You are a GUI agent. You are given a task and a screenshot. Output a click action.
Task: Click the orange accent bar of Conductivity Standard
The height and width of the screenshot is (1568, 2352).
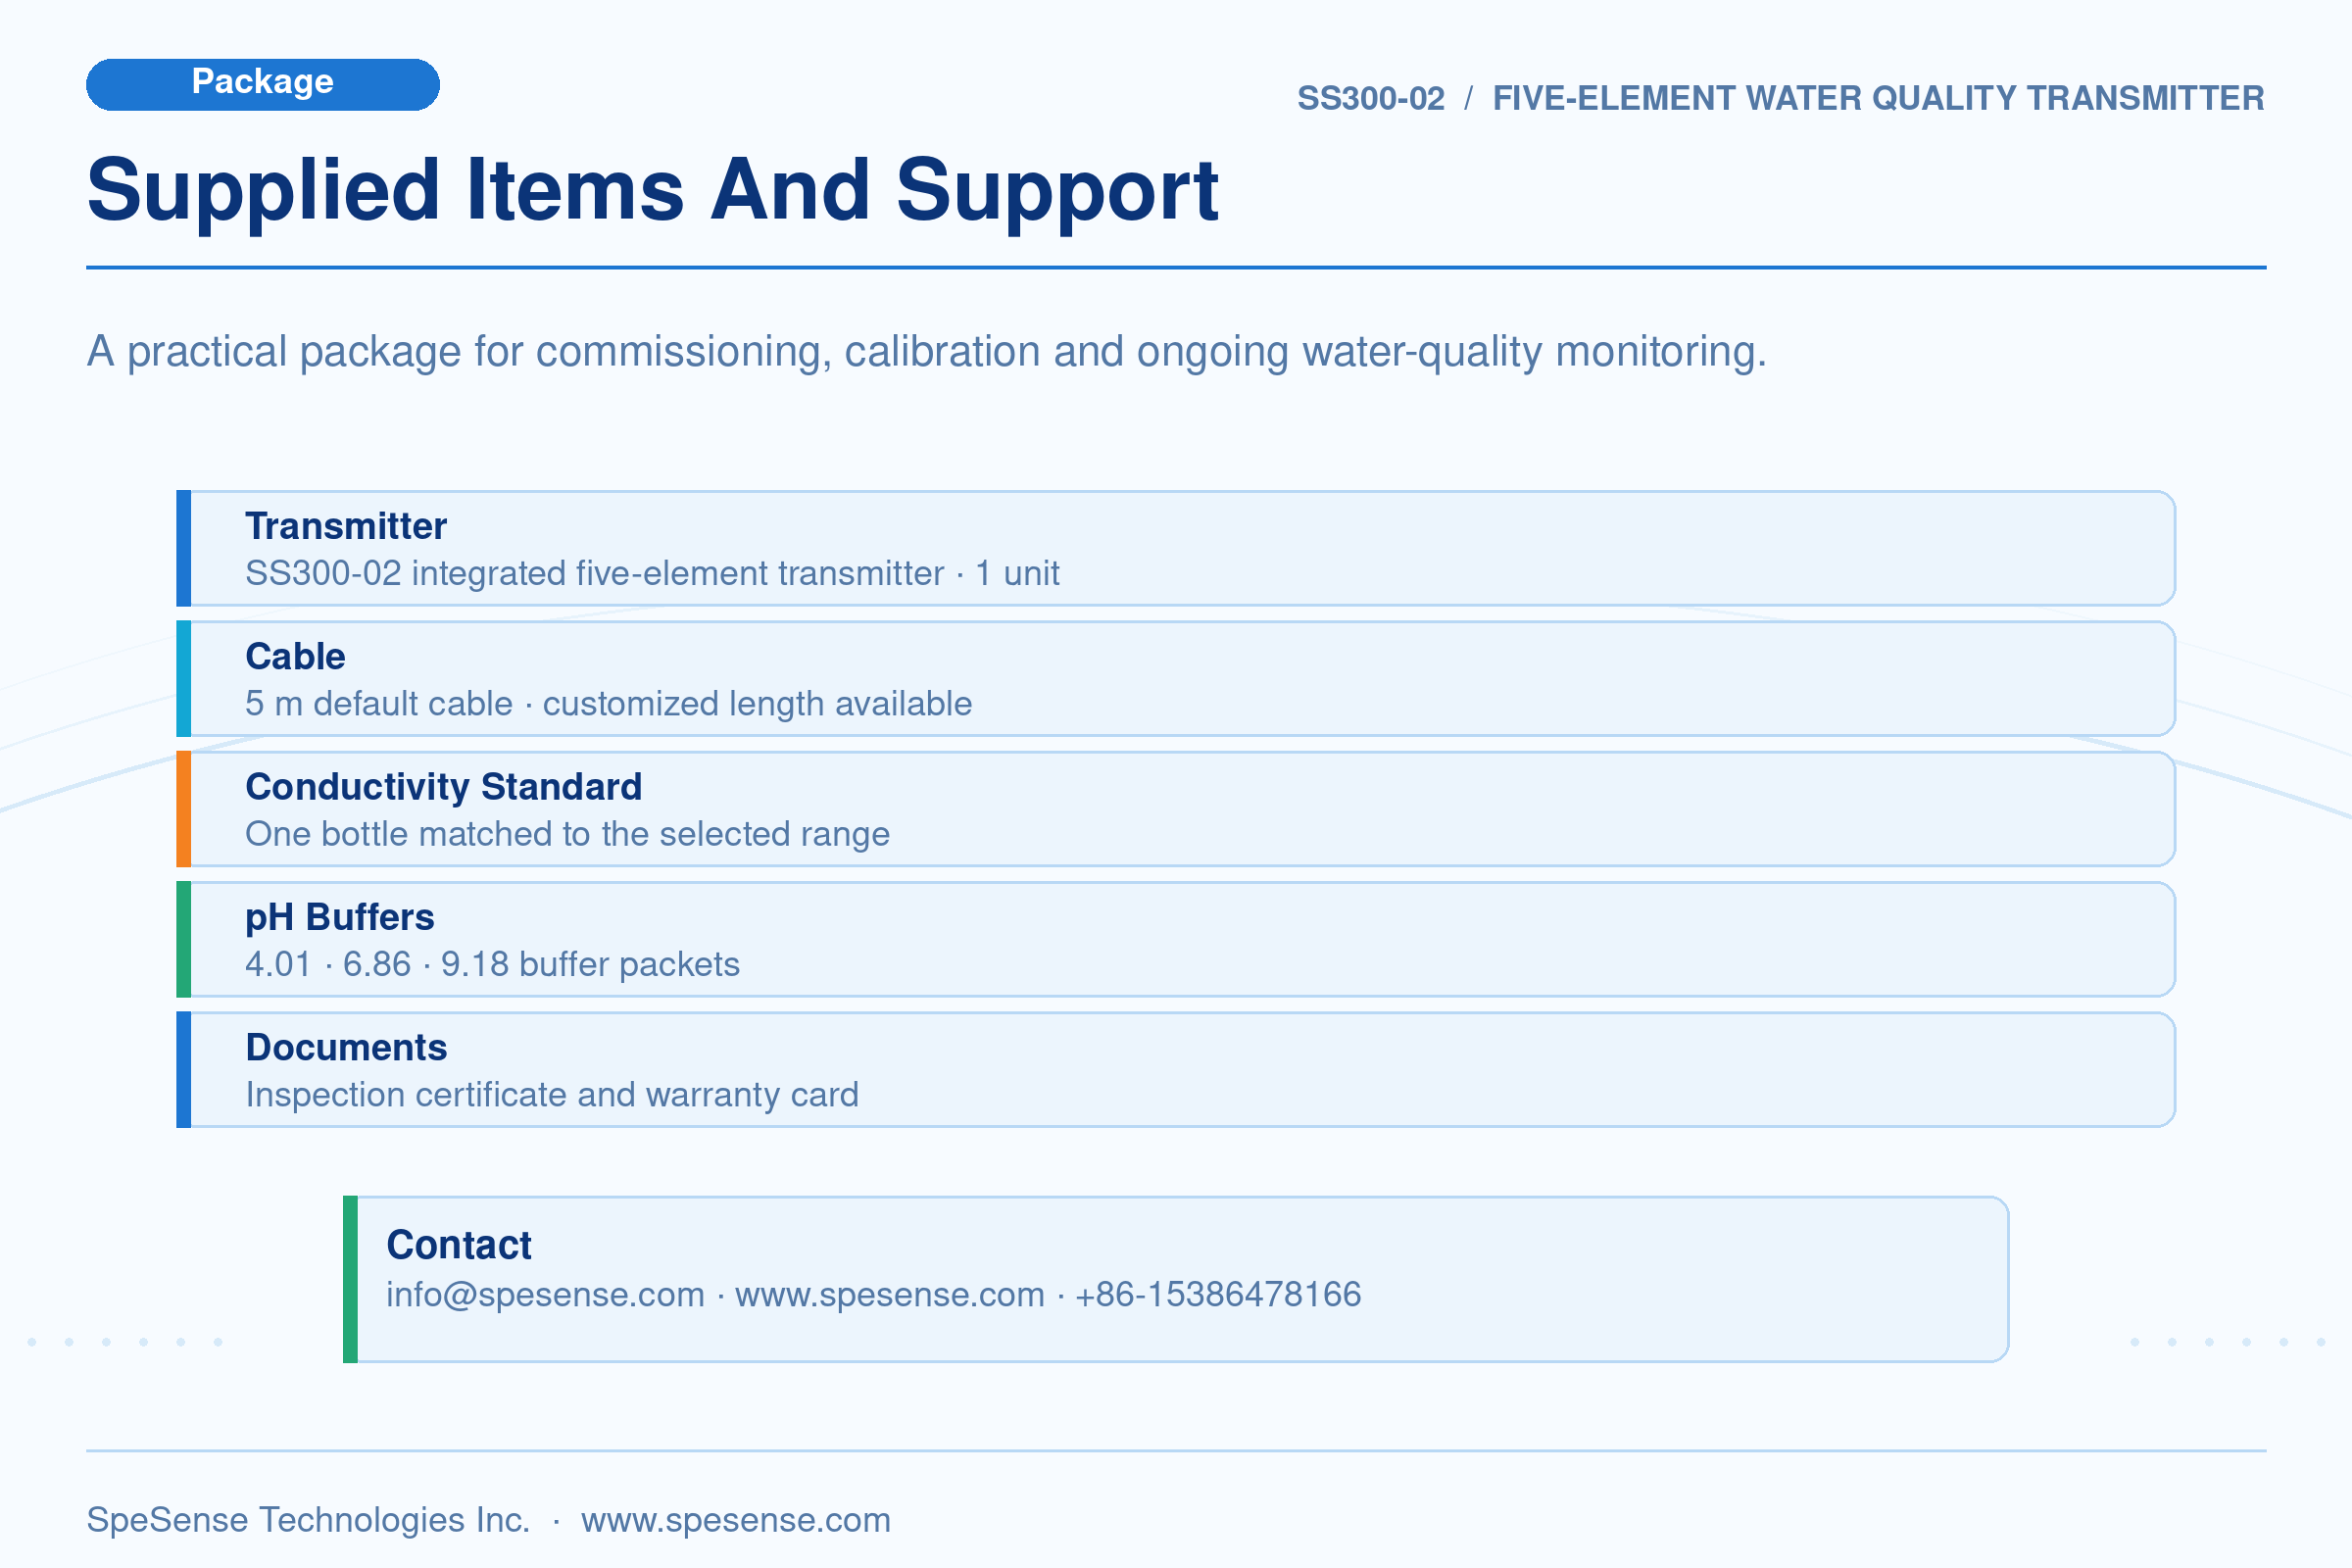tap(184, 809)
